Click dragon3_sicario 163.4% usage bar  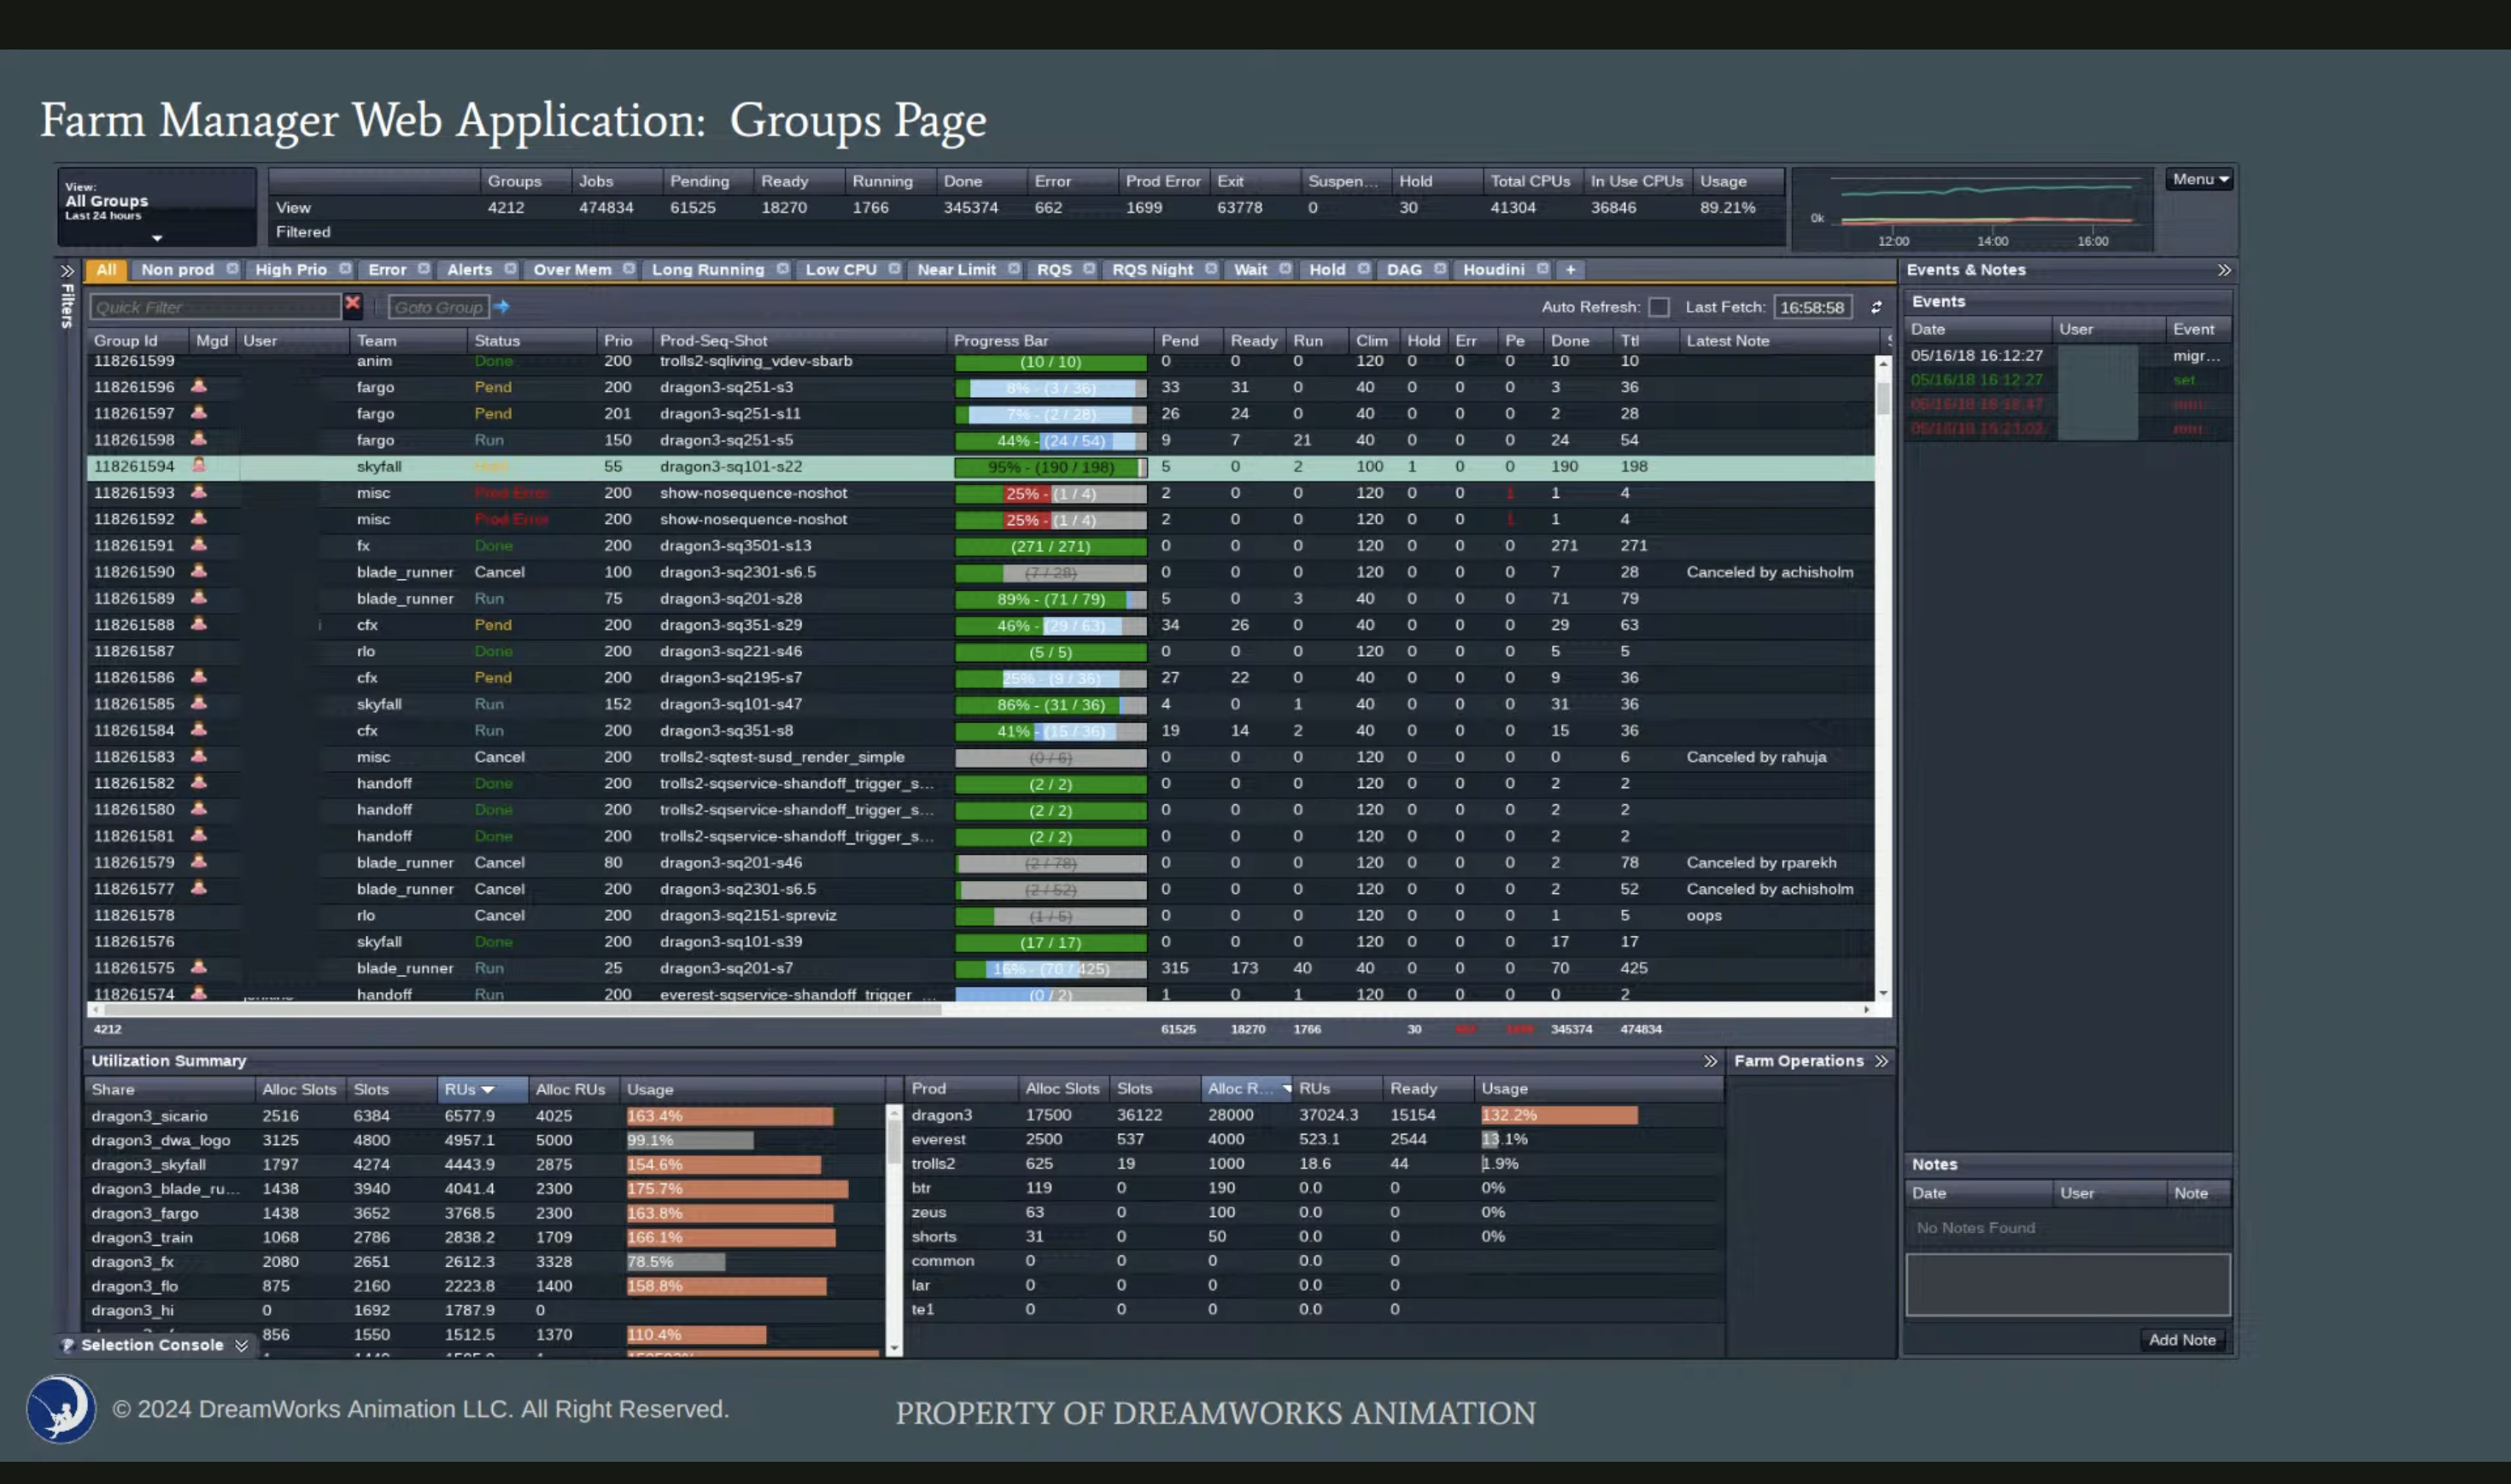click(x=730, y=1116)
